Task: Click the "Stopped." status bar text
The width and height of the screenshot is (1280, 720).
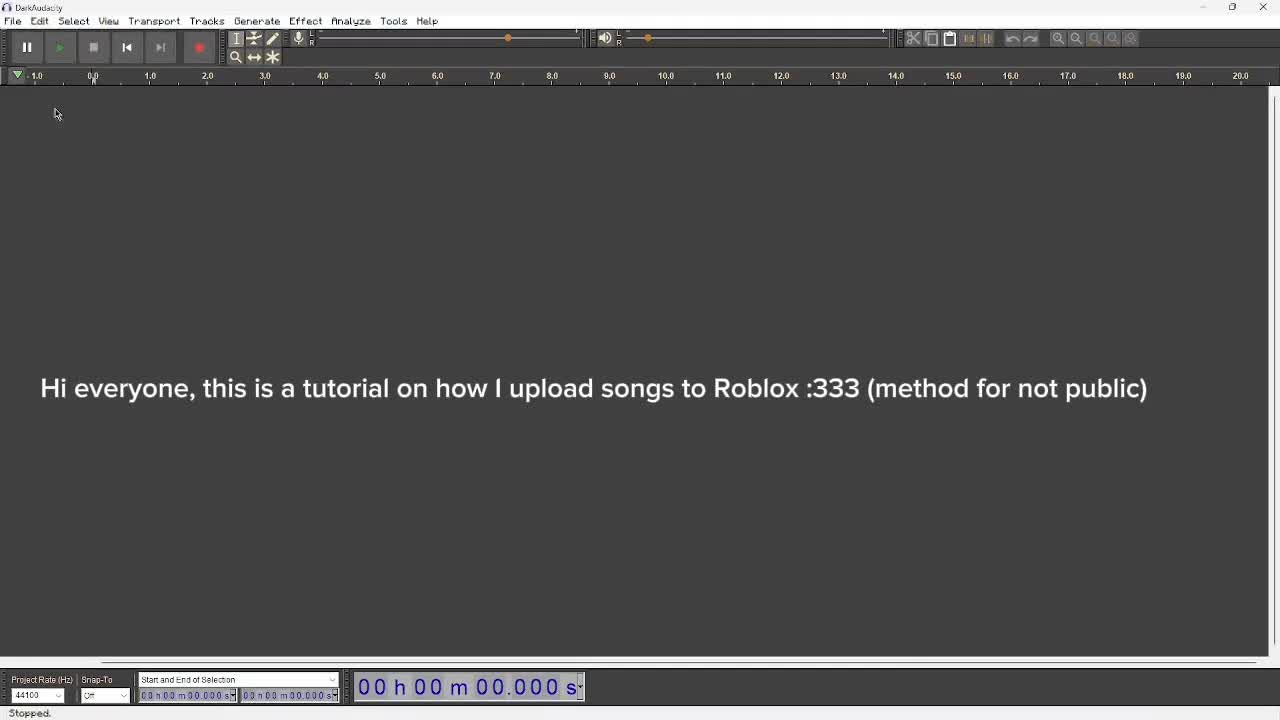Action: pos(30,713)
